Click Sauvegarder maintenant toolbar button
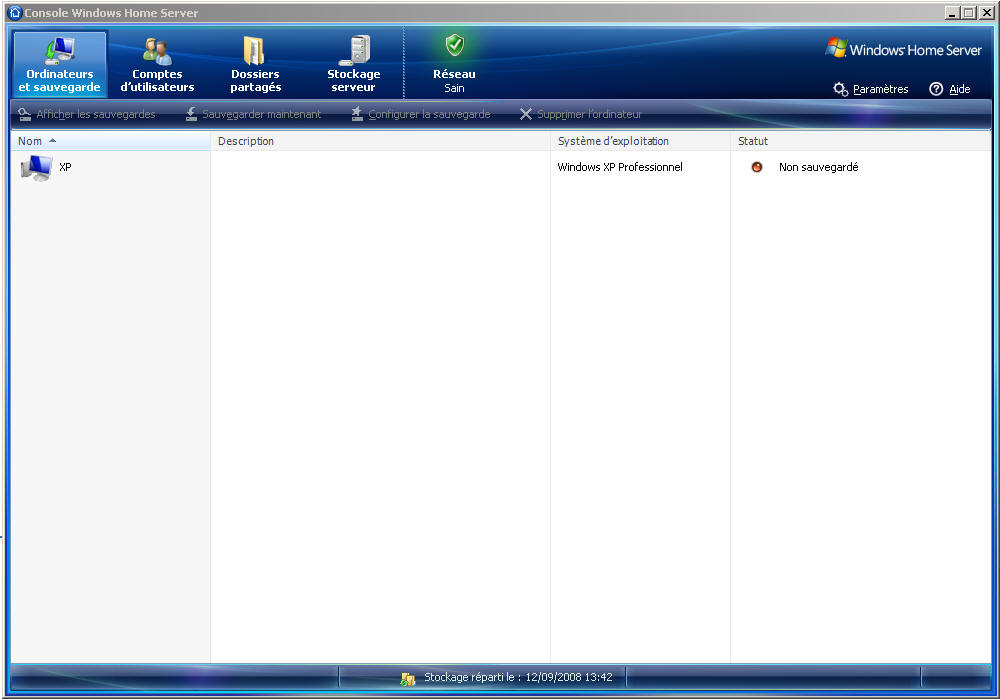The height and width of the screenshot is (700, 1000). 253,114
